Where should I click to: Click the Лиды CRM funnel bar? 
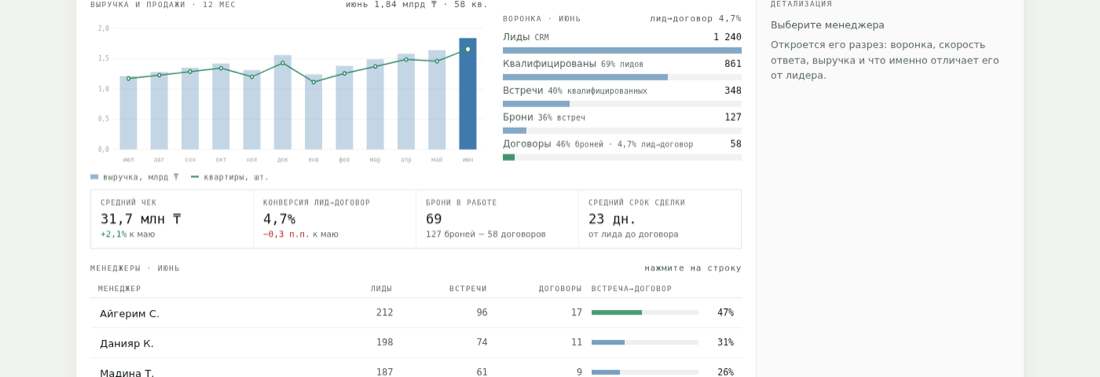point(622,51)
